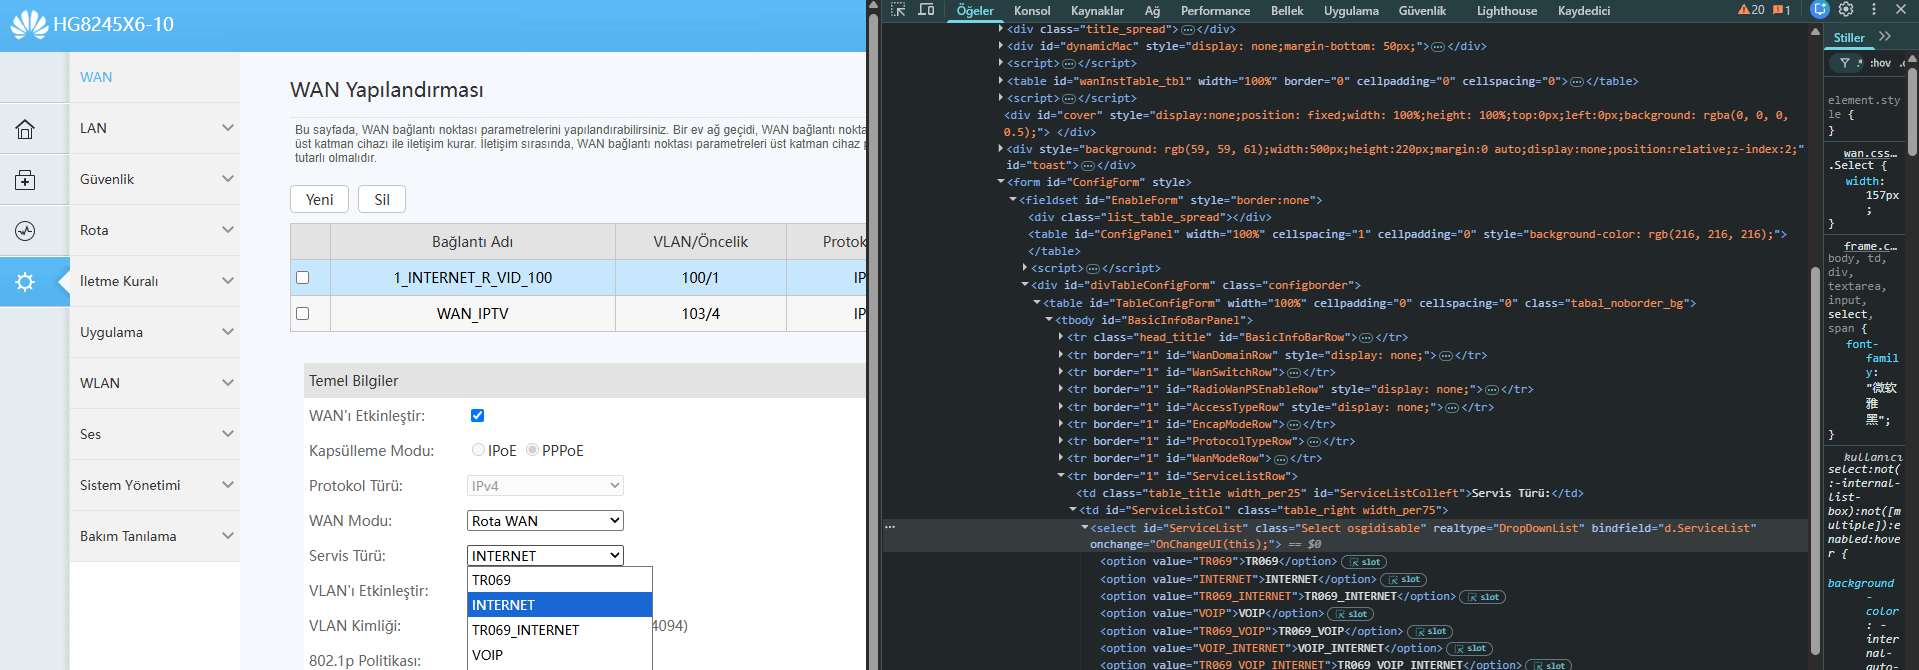This screenshot has width=1919, height=670.
Task: Click the Yeni button
Action: 320,199
